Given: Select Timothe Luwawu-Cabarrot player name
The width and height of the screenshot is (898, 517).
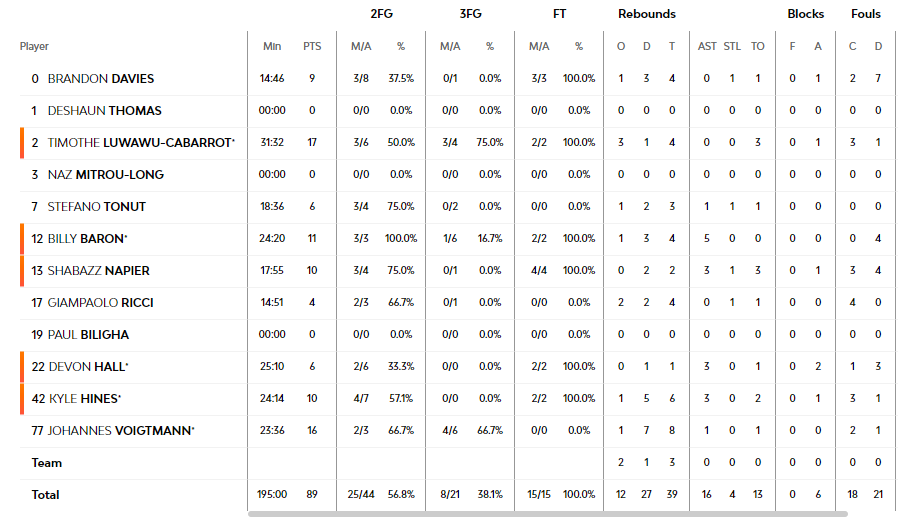Looking at the screenshot, I should (x=141, y=143).
